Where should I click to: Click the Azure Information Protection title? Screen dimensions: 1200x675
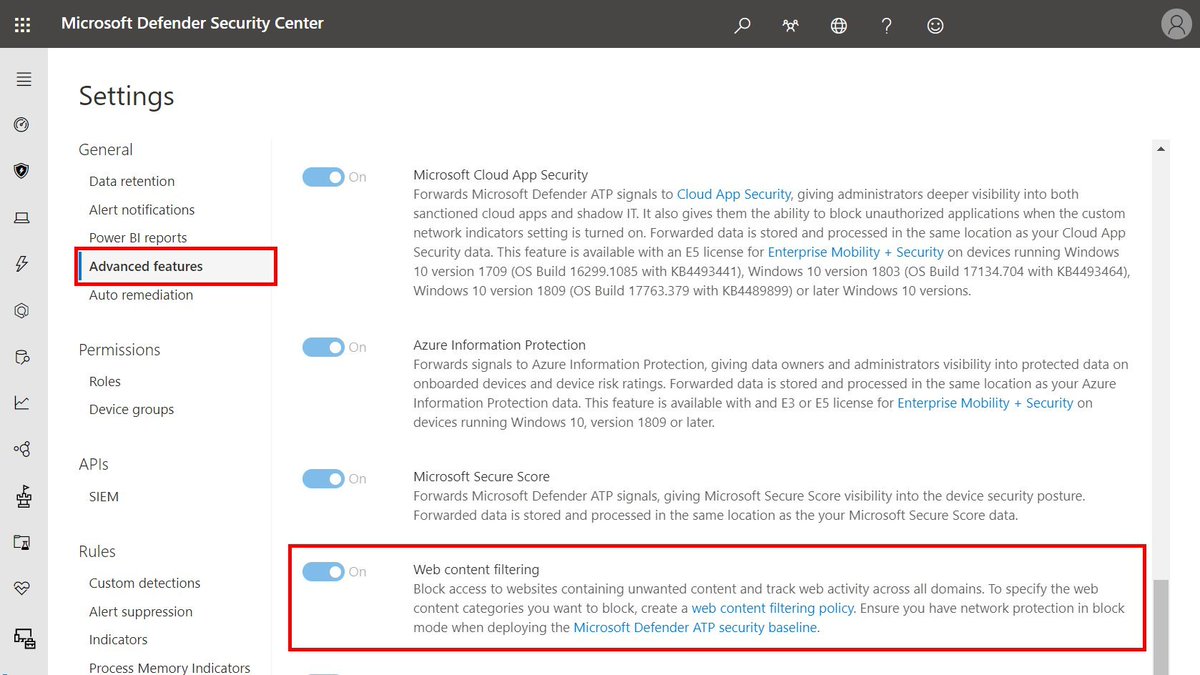[500, 345]
